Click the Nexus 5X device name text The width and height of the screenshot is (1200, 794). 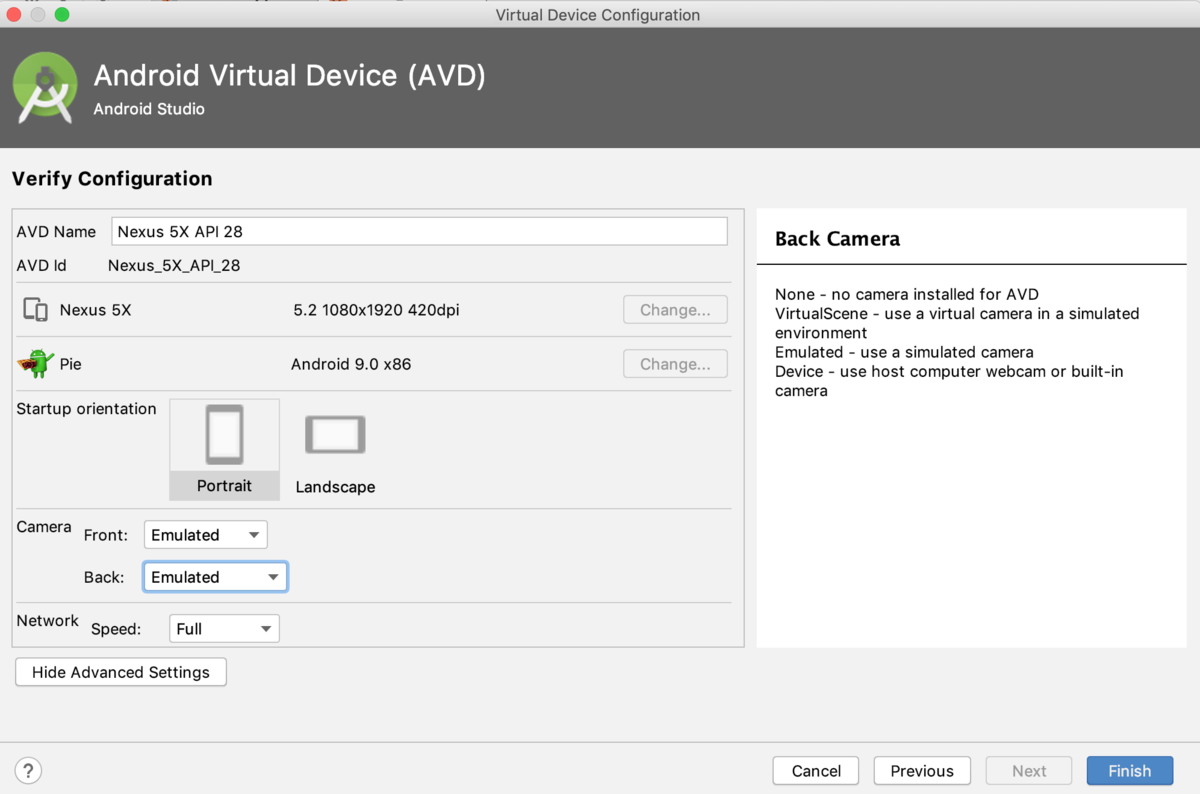point(96,310)
